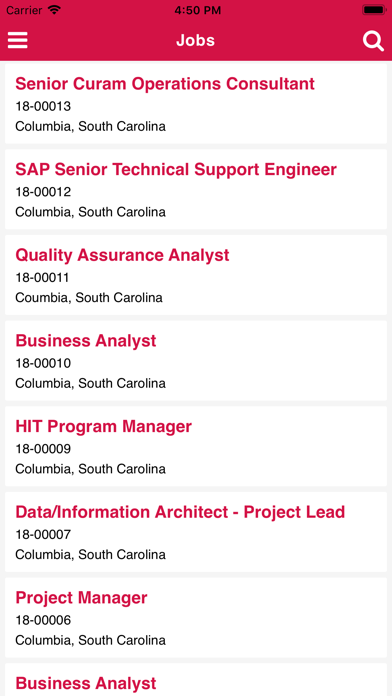
Task: Open Data/Information Architect - Project Lead job
Action: [x=196, y=532]
